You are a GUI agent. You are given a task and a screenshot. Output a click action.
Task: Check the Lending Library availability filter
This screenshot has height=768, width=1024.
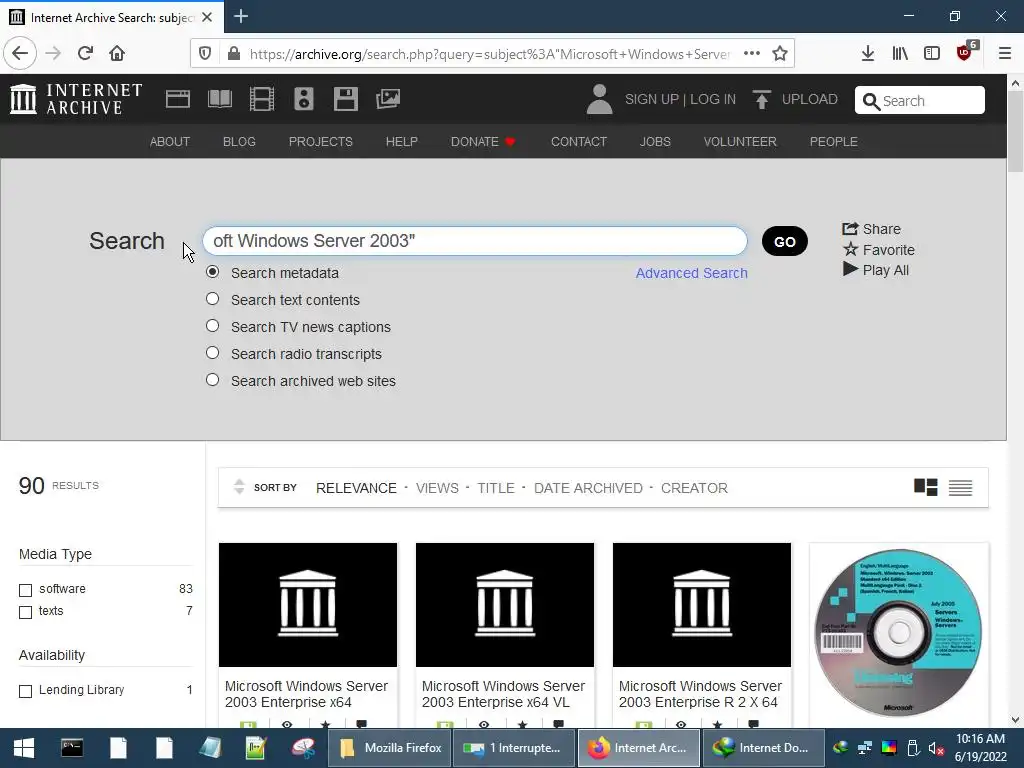pos(25,691)
